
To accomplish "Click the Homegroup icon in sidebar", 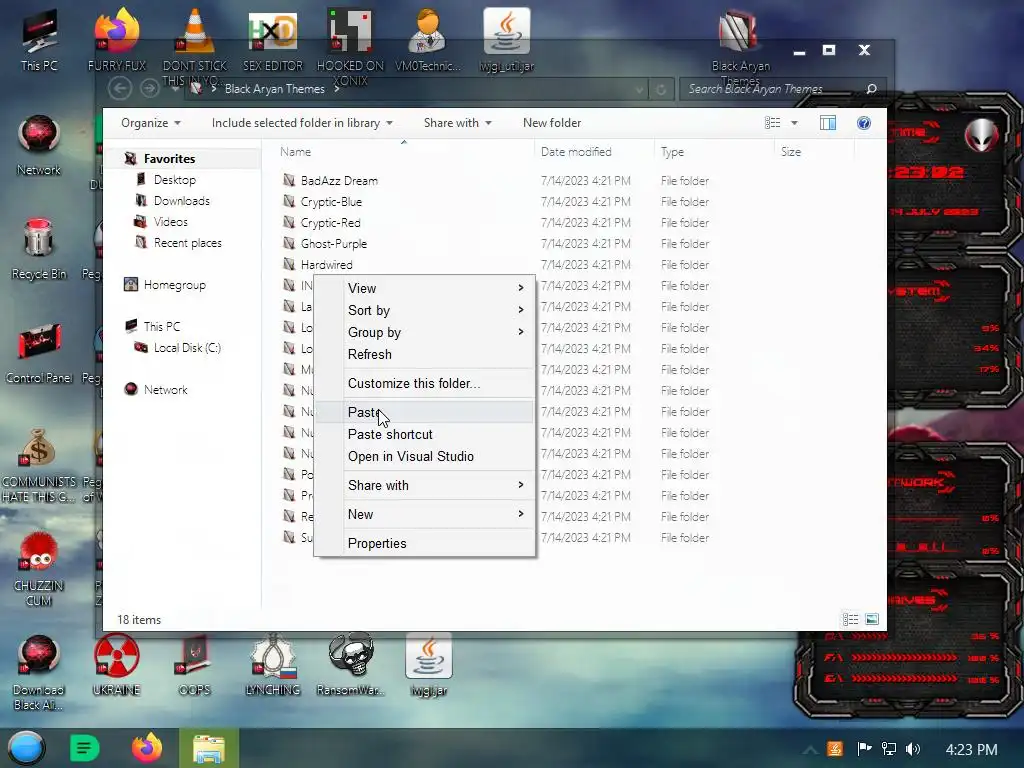I will click(x=131, y=285).
